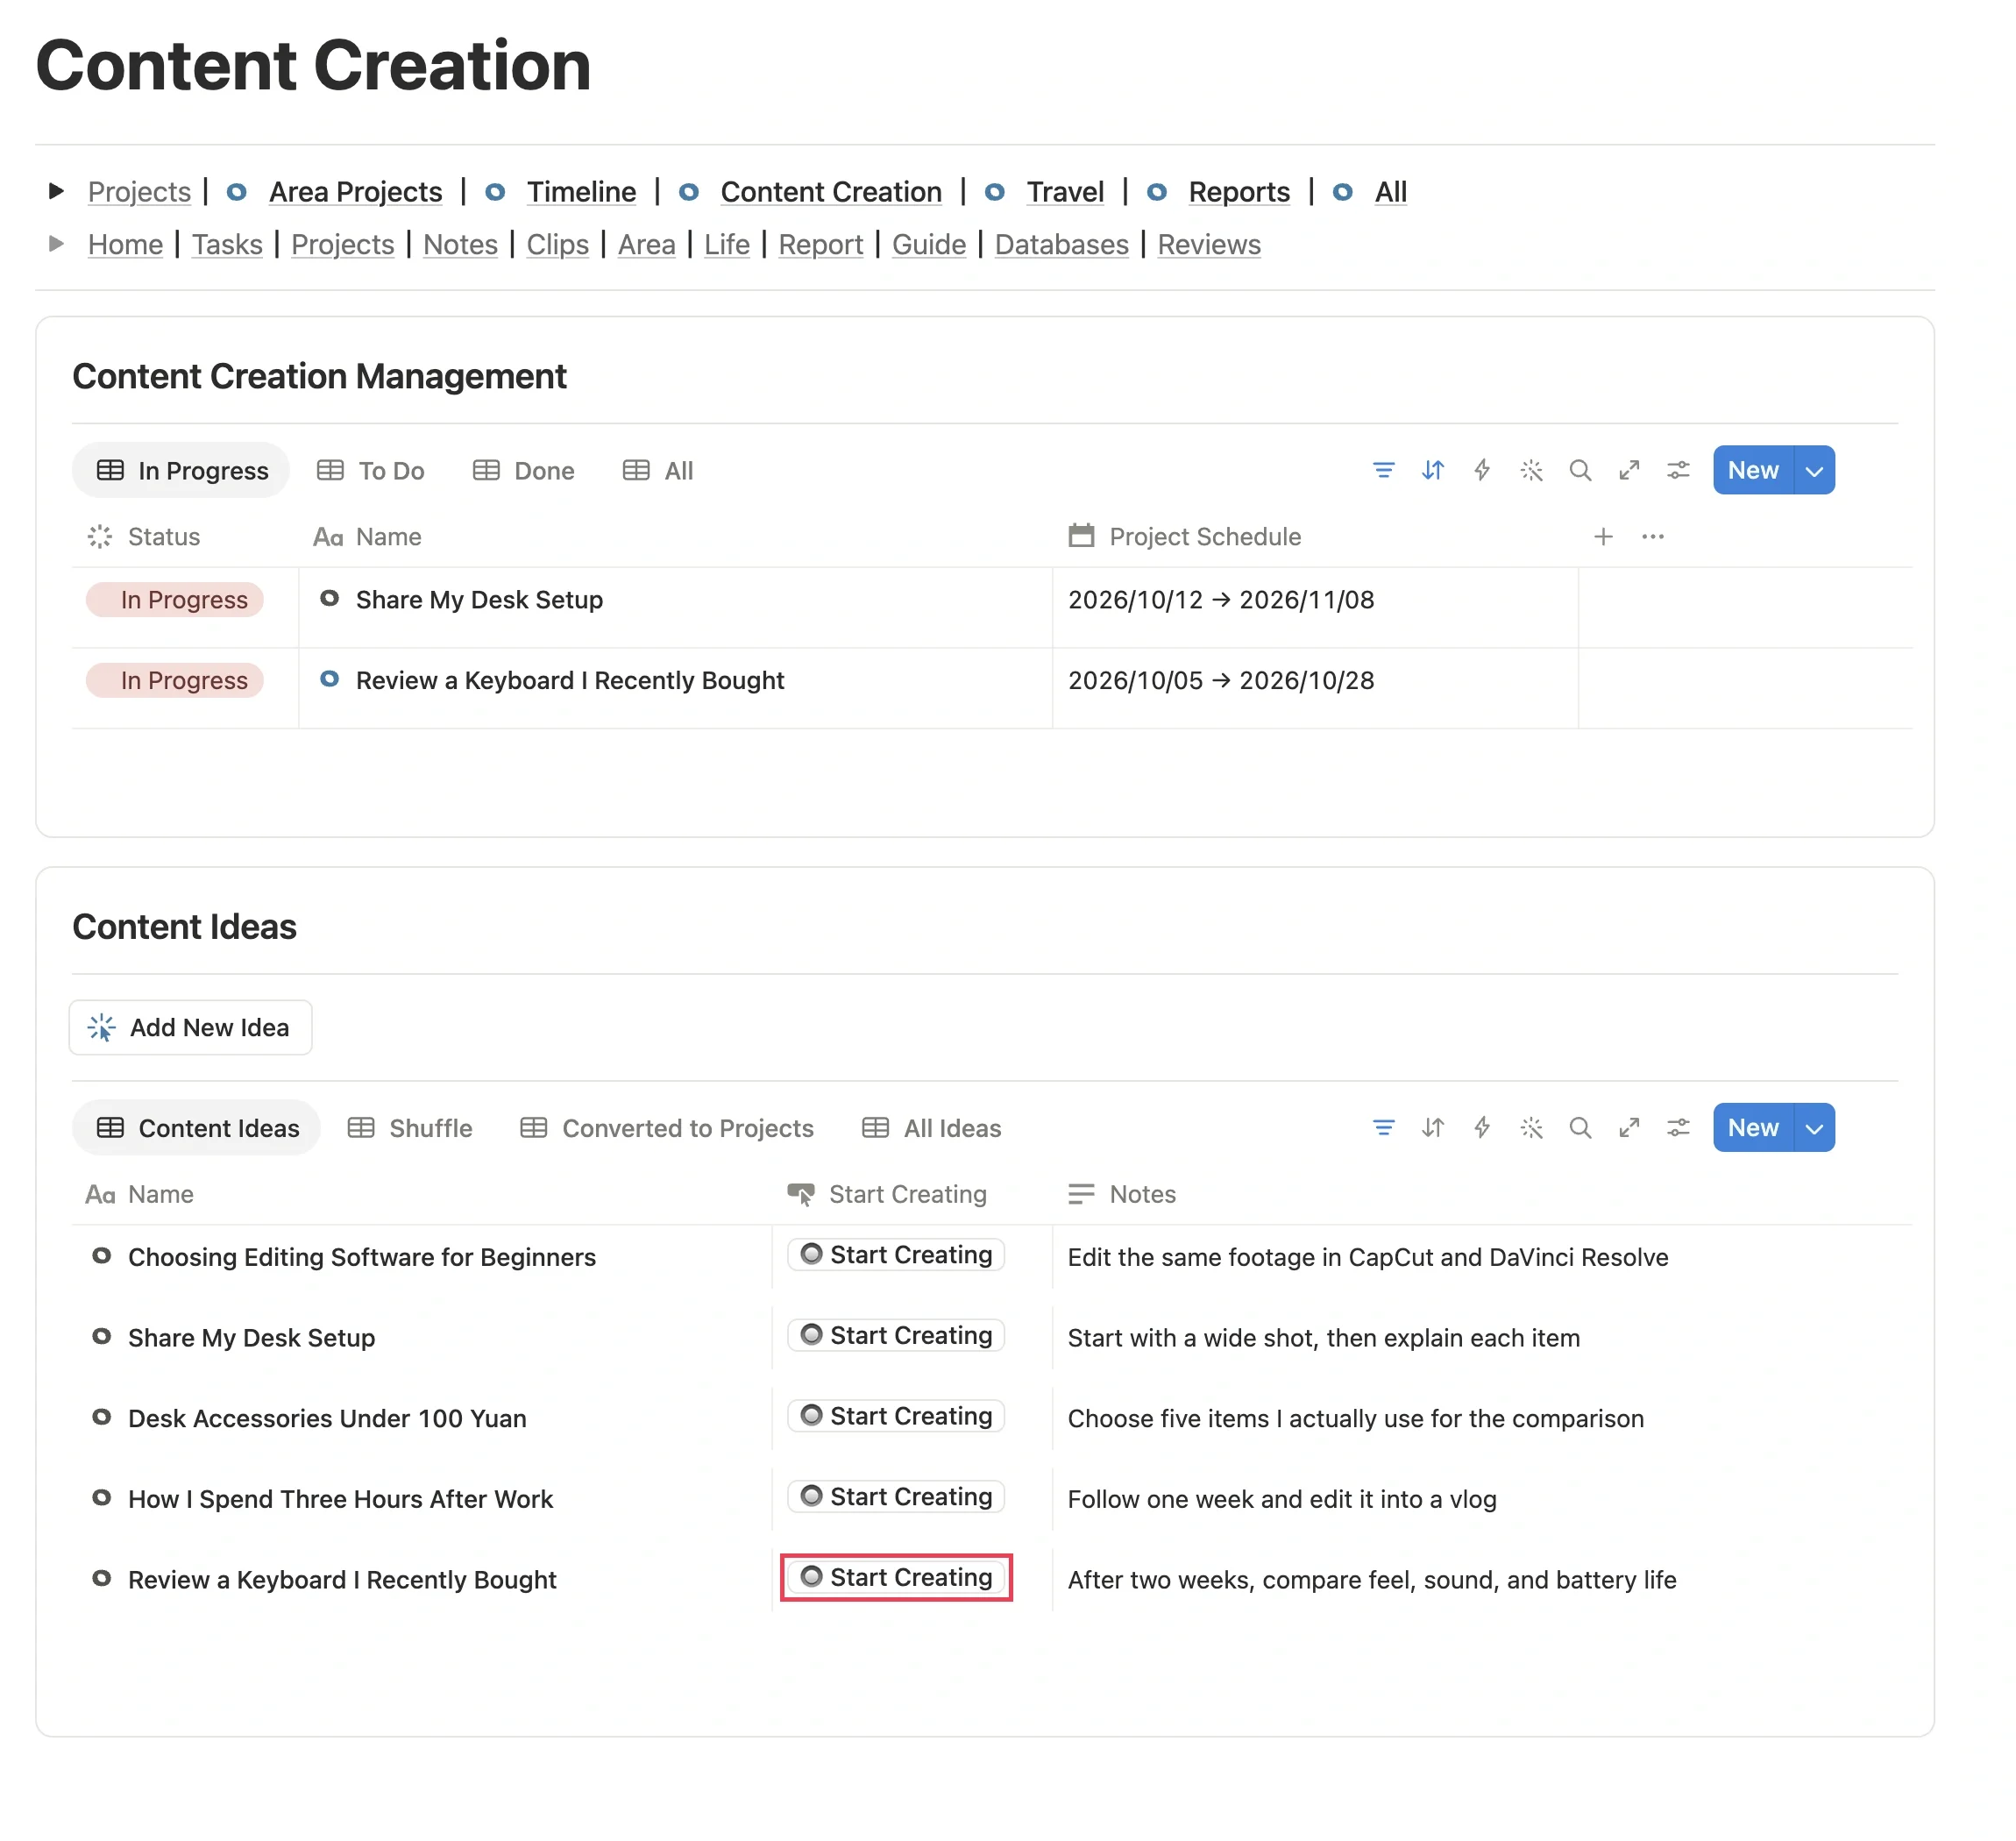This screenshot has width=2016, height=1841.
Task: Click the Travel link
Action: click(x=1065, y=192)
